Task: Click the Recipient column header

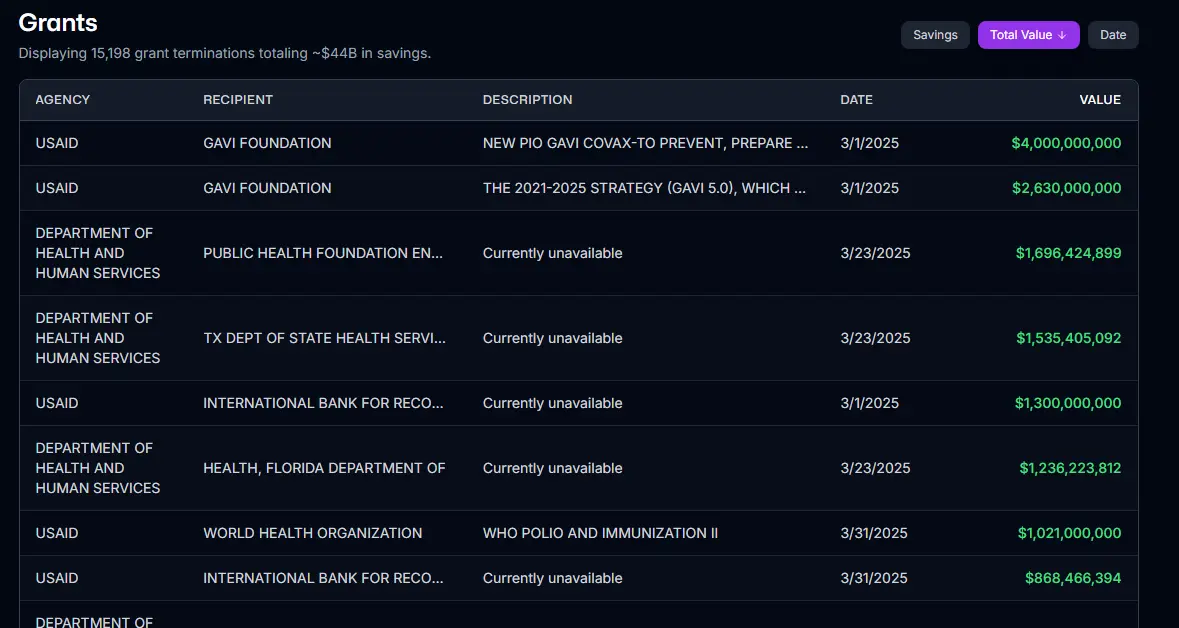Action: point(238,100)
